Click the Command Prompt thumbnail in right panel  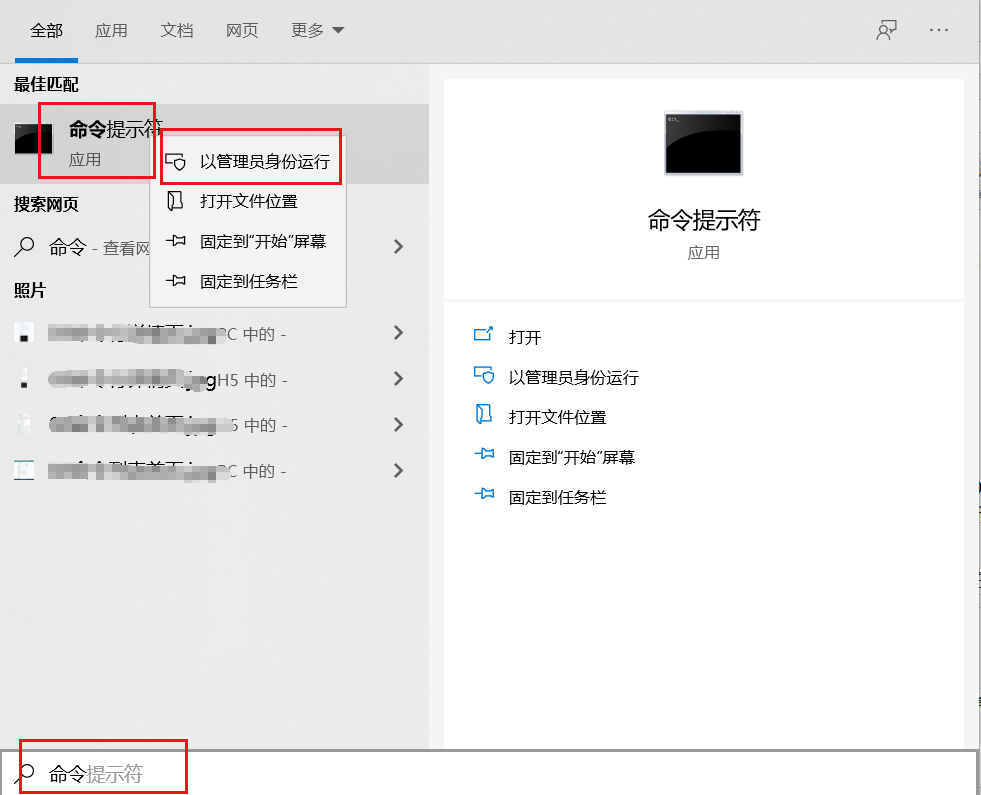click(703, 143)
